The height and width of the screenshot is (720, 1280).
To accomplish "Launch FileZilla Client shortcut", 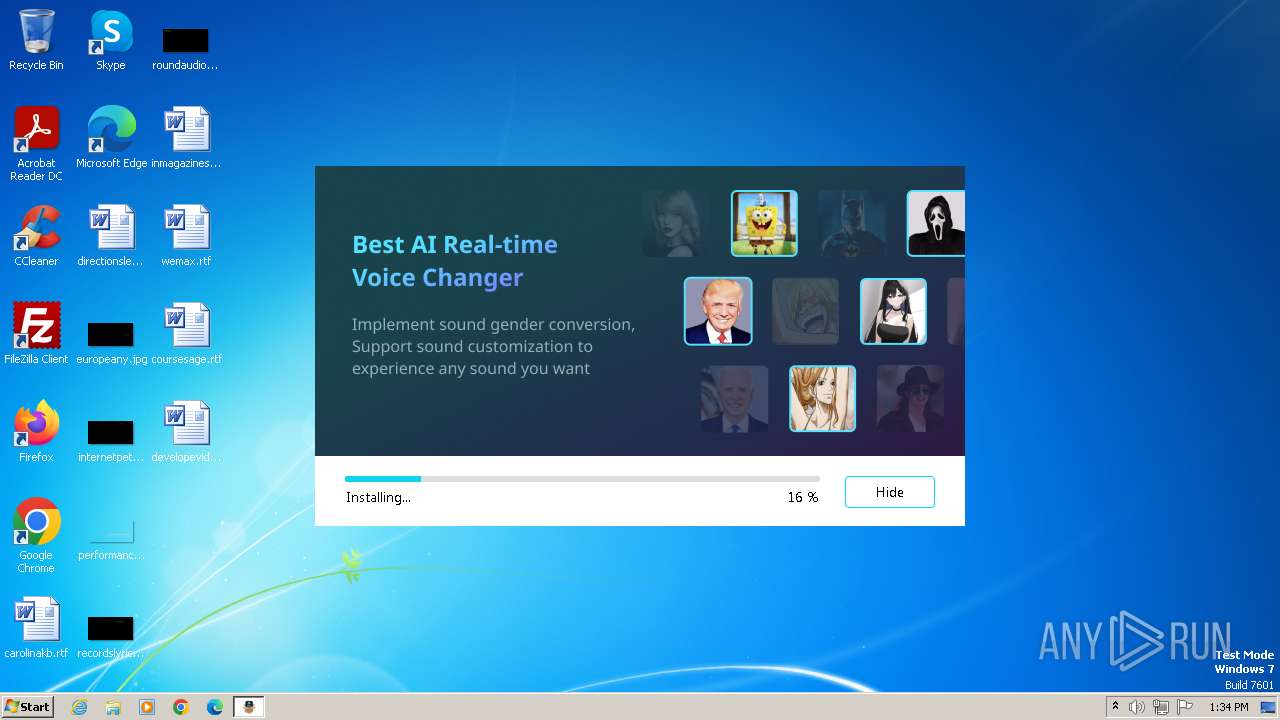I will (36, 333).
